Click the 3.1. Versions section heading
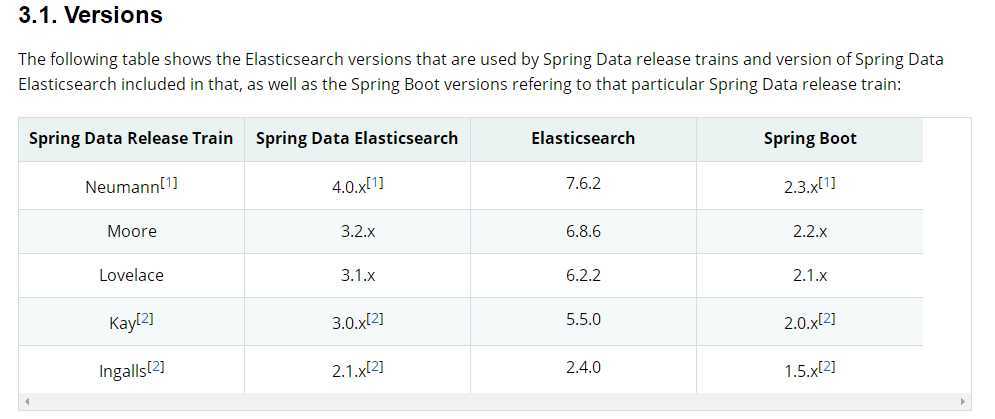Screen dimensions: 995x419 (91, 15)
